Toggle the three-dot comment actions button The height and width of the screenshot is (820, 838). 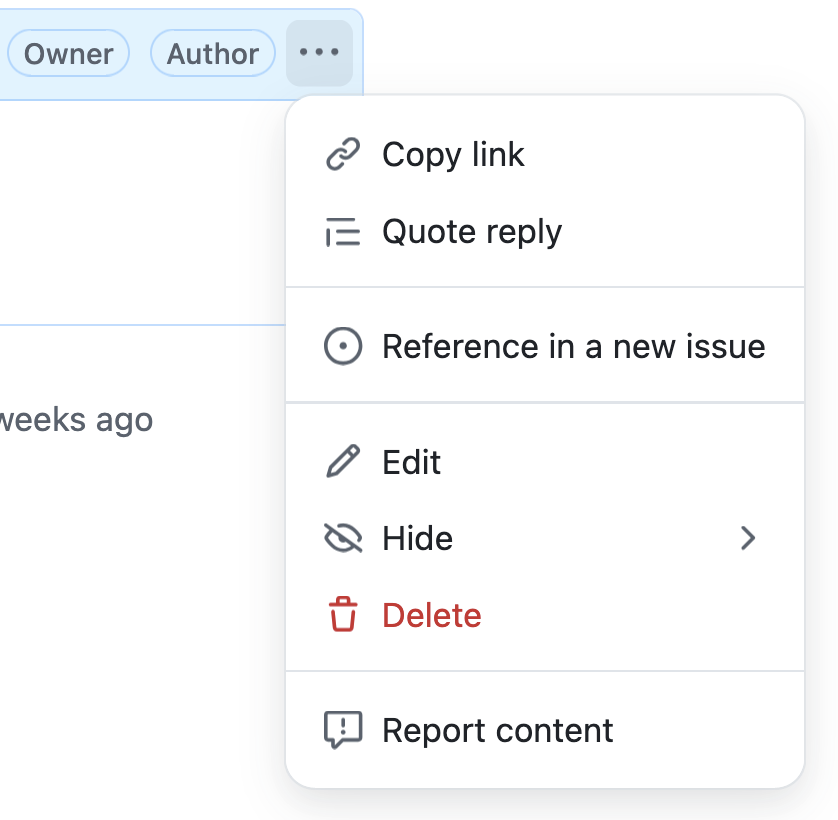click(x=319, y=52)
